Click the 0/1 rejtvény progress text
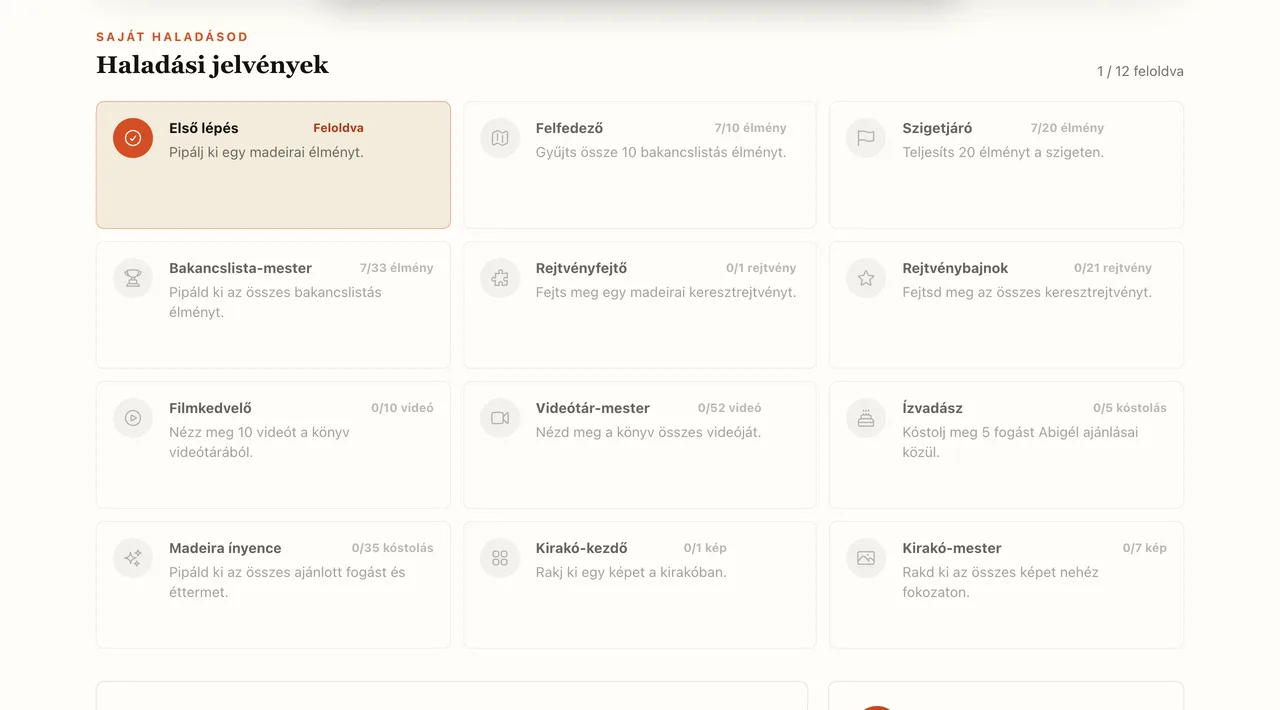 click(761, 268)
